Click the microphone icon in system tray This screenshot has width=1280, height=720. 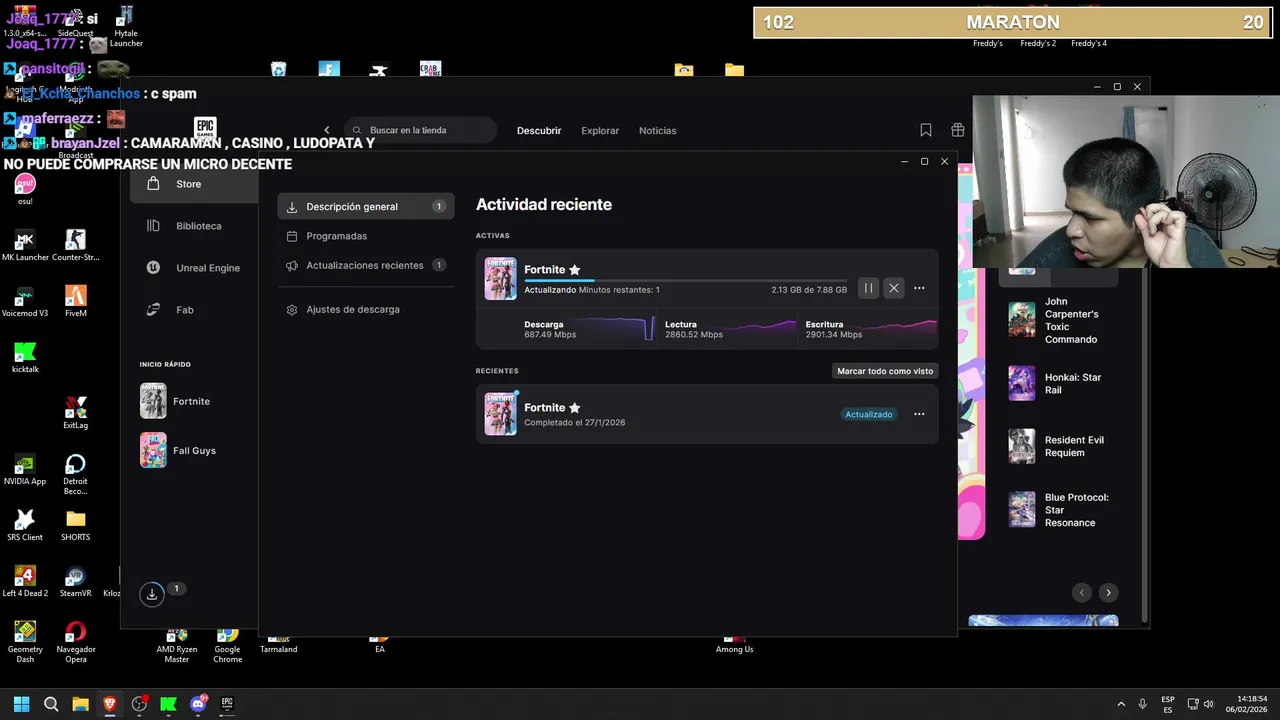pyautogui.click(x=1143, y=704)
